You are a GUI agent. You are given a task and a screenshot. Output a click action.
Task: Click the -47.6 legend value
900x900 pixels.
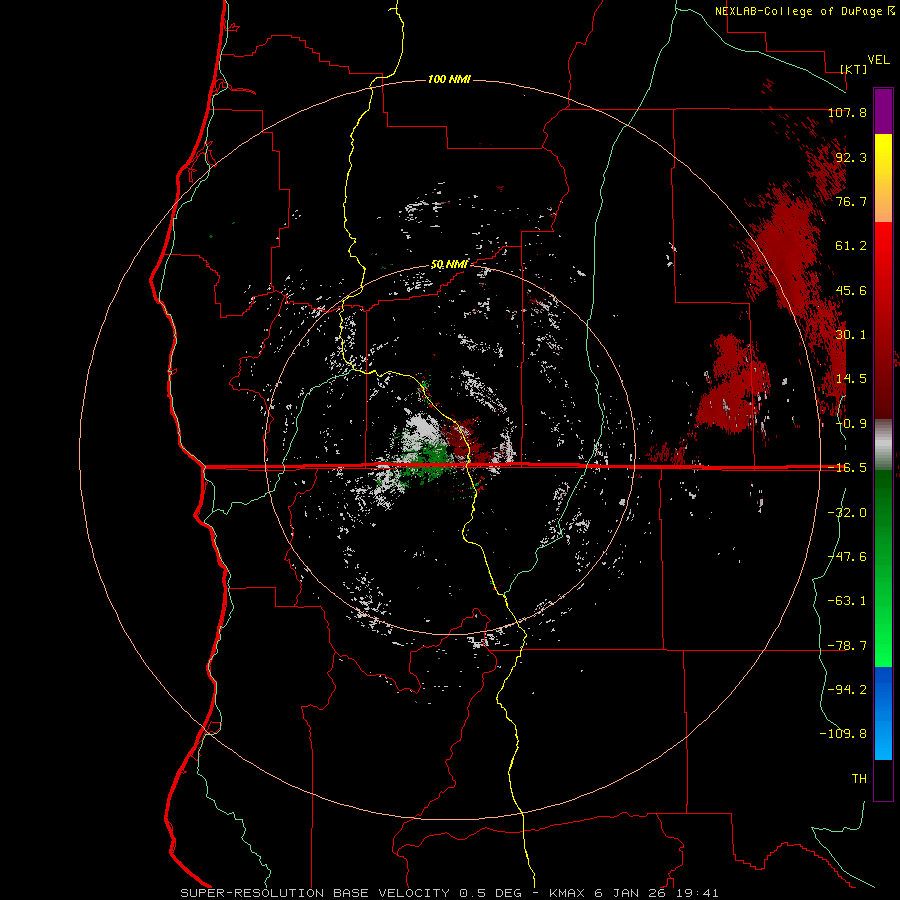[x=847, y=557]
